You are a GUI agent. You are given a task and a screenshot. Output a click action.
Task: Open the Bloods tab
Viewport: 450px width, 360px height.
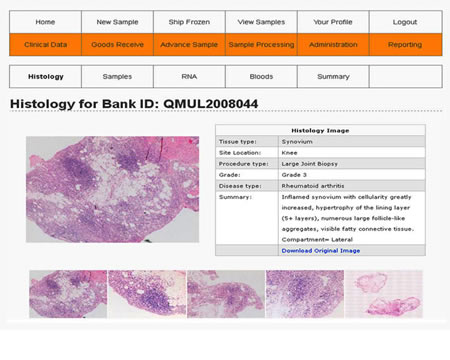click(x=261, y=76)
